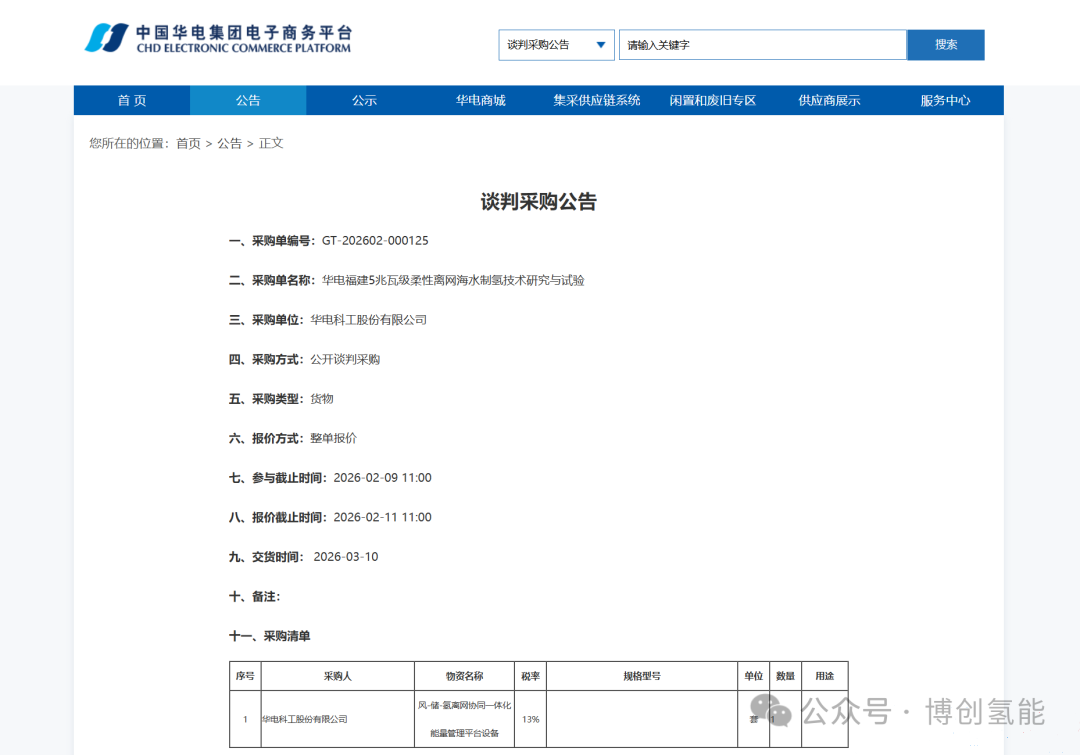
Task: Select the procurement order number GT-202602-000125
Action: [x=375, y=240]
